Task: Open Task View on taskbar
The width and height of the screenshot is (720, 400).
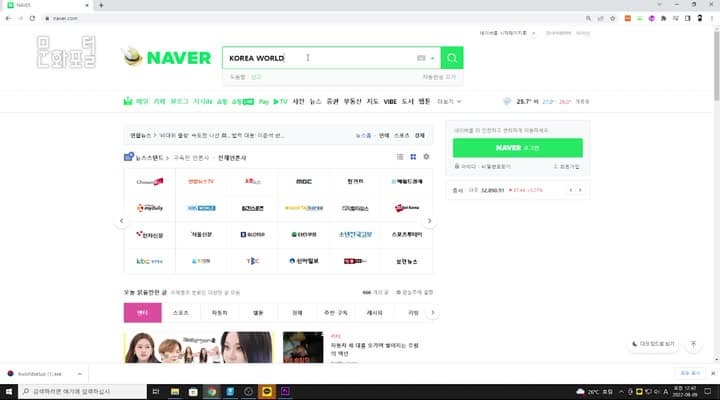Action: [156, 391]
